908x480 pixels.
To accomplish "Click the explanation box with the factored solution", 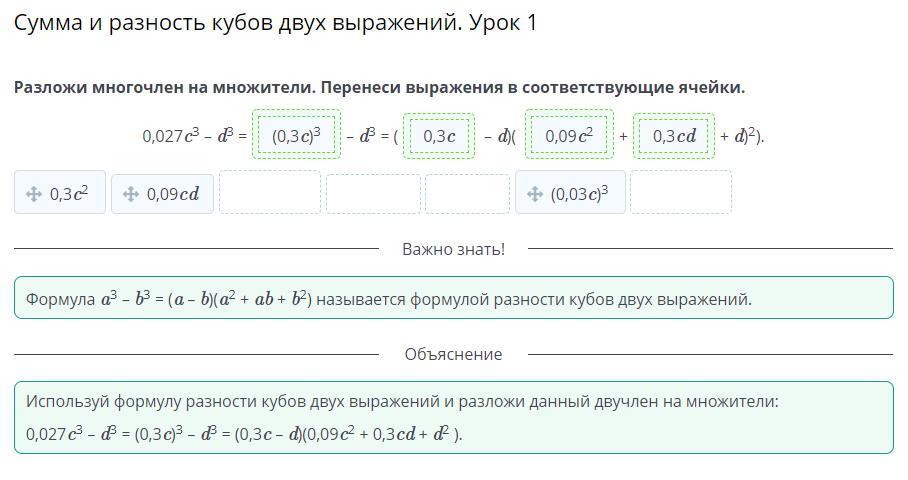I will (453, 417).
